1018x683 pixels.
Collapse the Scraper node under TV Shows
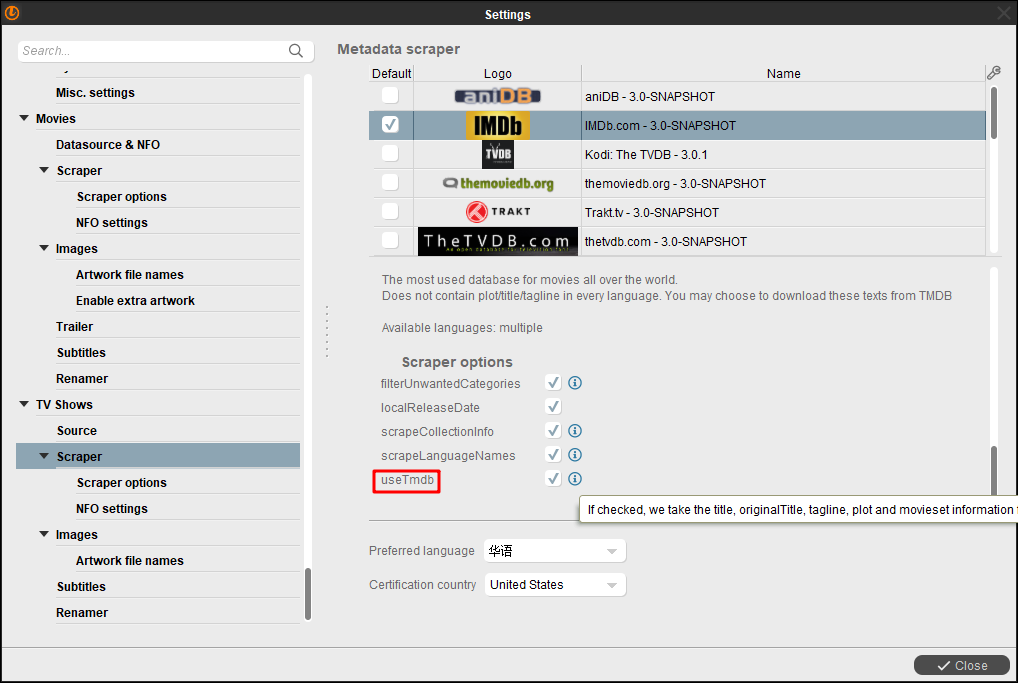pos(44,456)
